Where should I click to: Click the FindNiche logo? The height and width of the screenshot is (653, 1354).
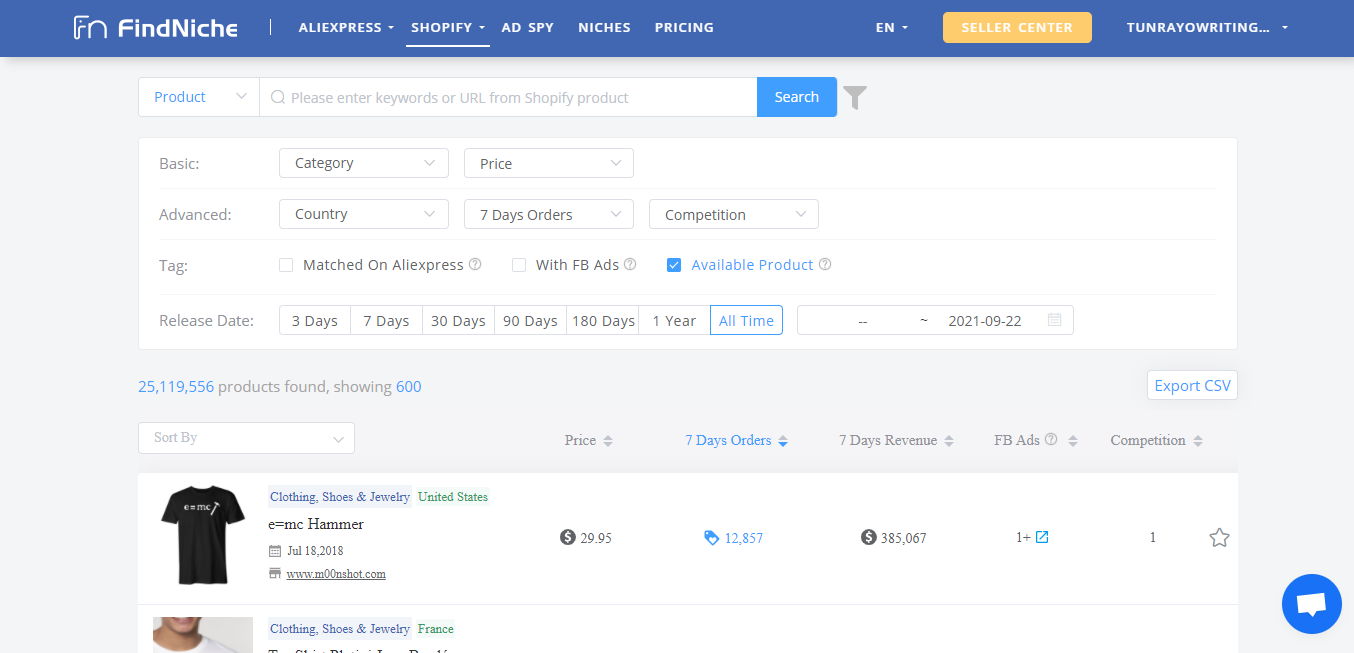tap(155, 27)
